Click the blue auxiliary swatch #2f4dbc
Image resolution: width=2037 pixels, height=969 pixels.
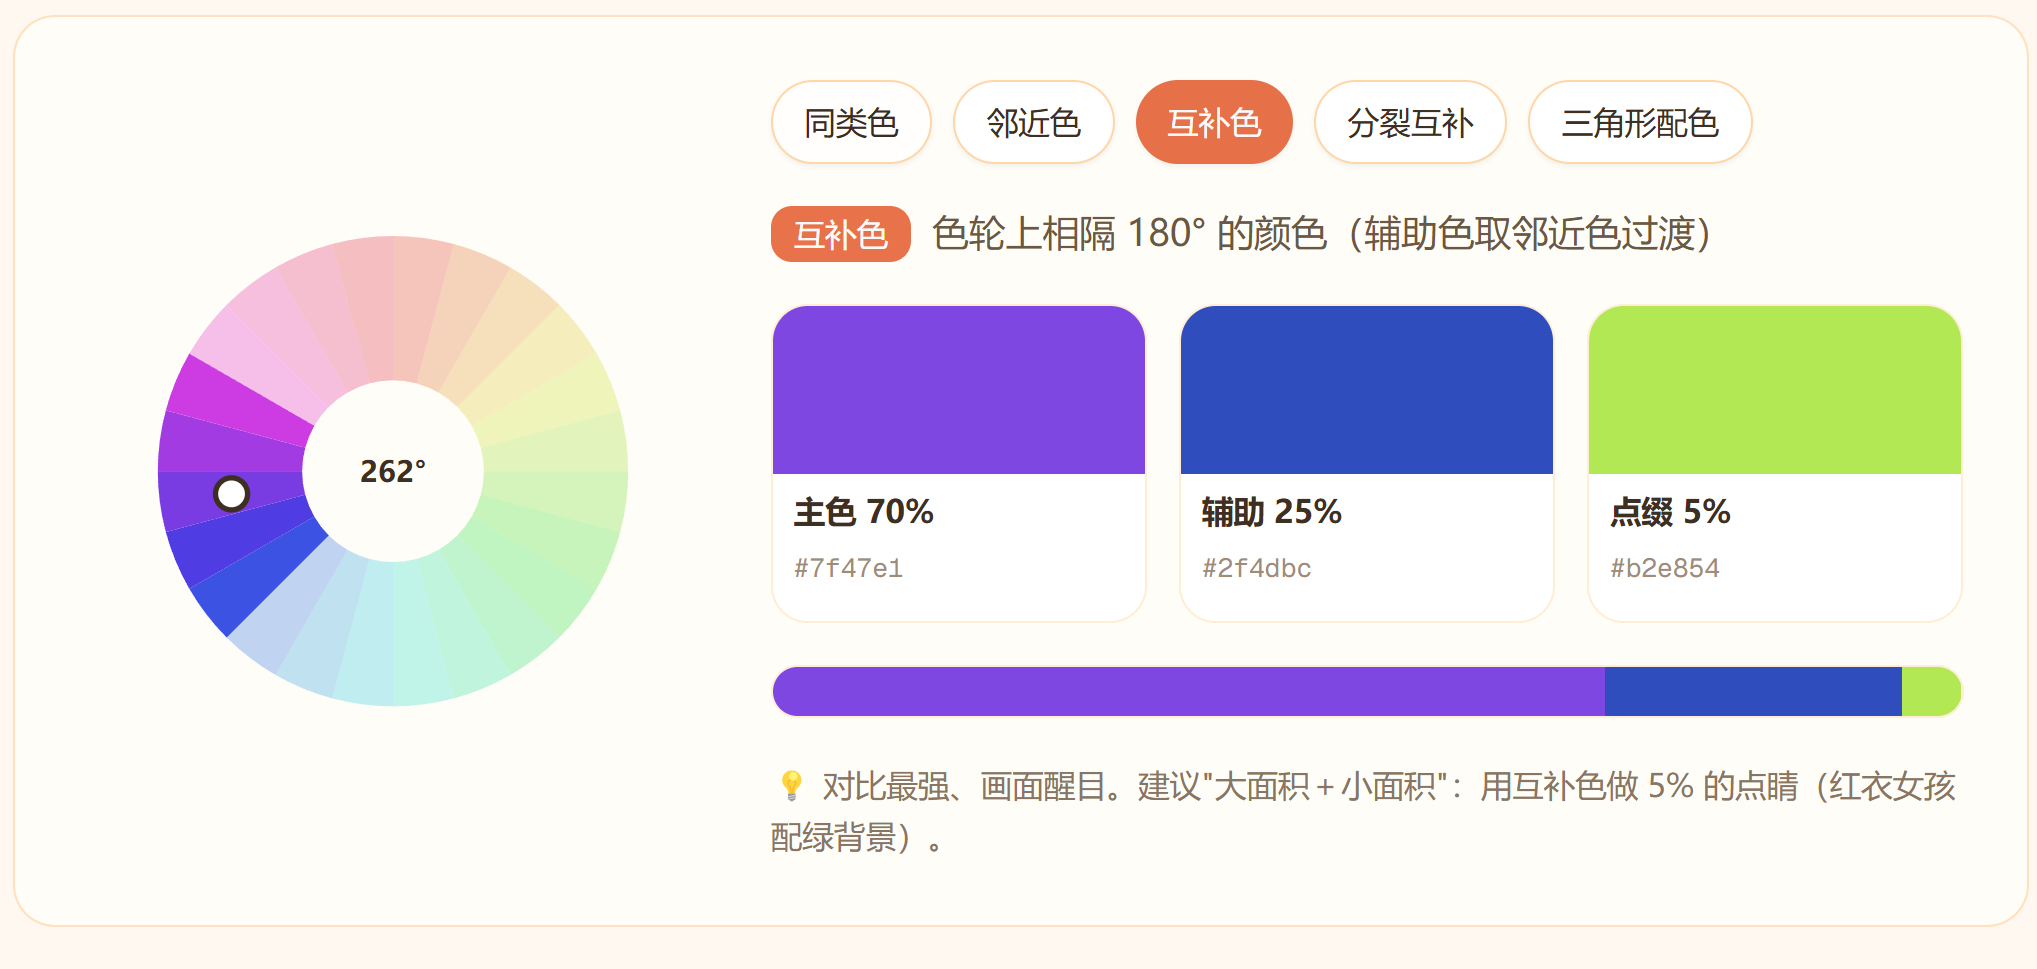1367,390
